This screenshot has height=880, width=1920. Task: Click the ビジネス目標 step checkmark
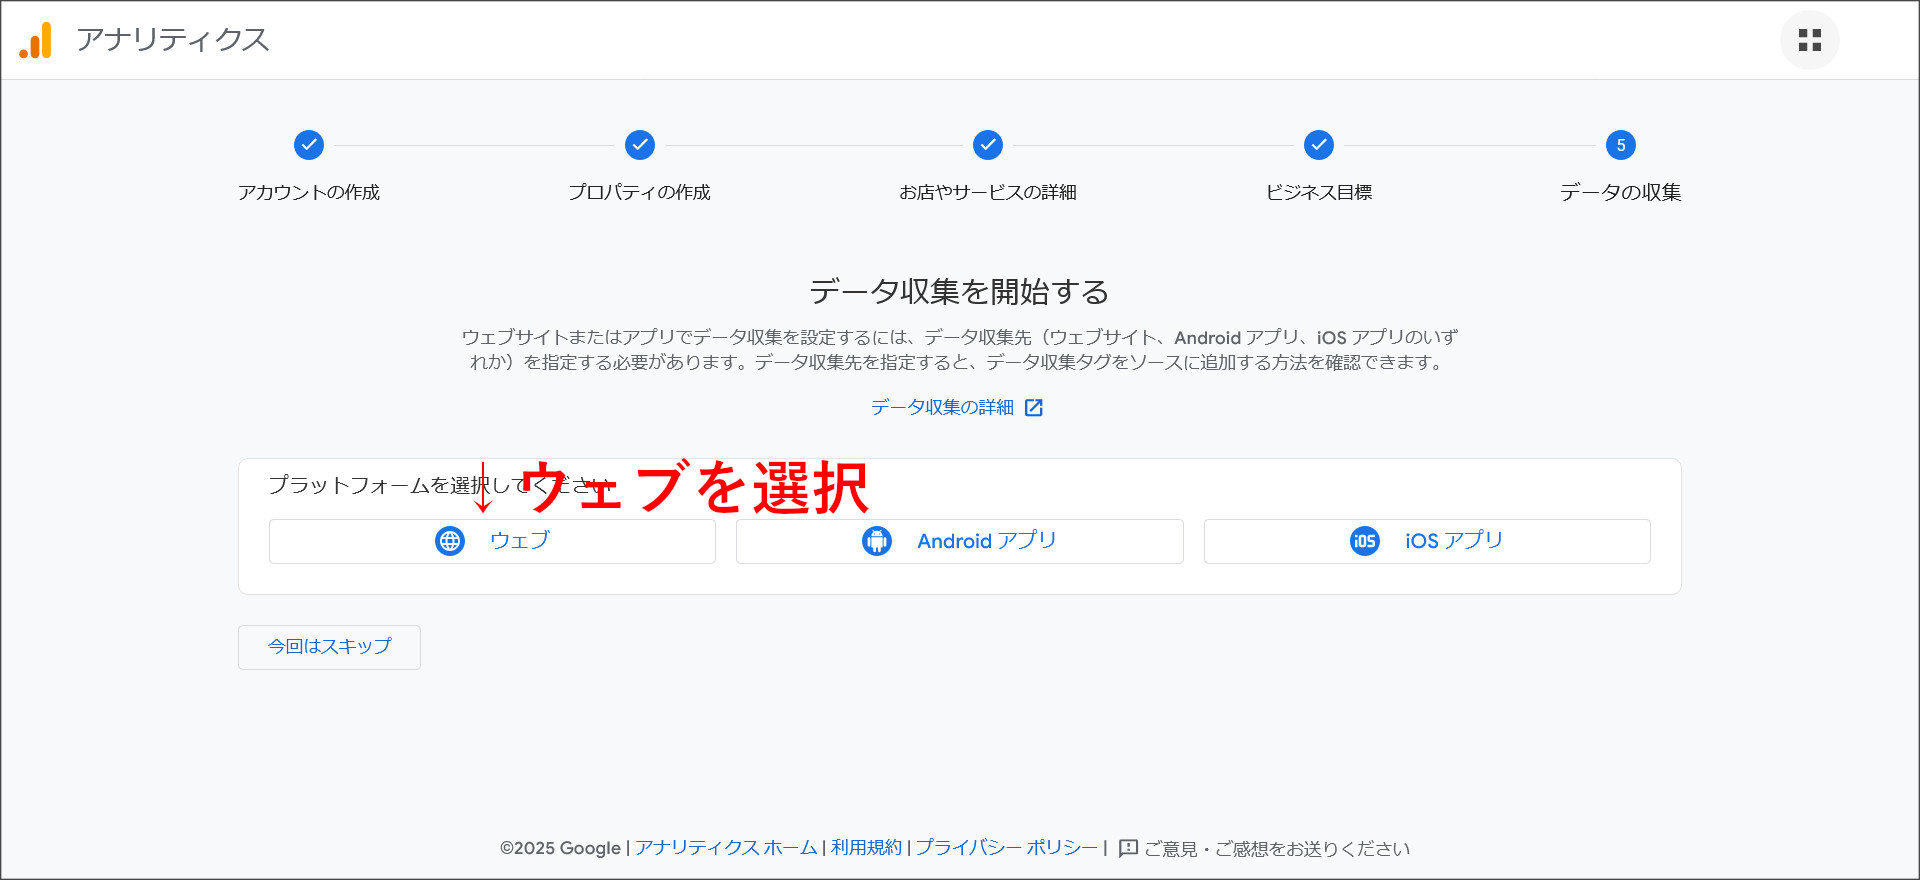1319,145
